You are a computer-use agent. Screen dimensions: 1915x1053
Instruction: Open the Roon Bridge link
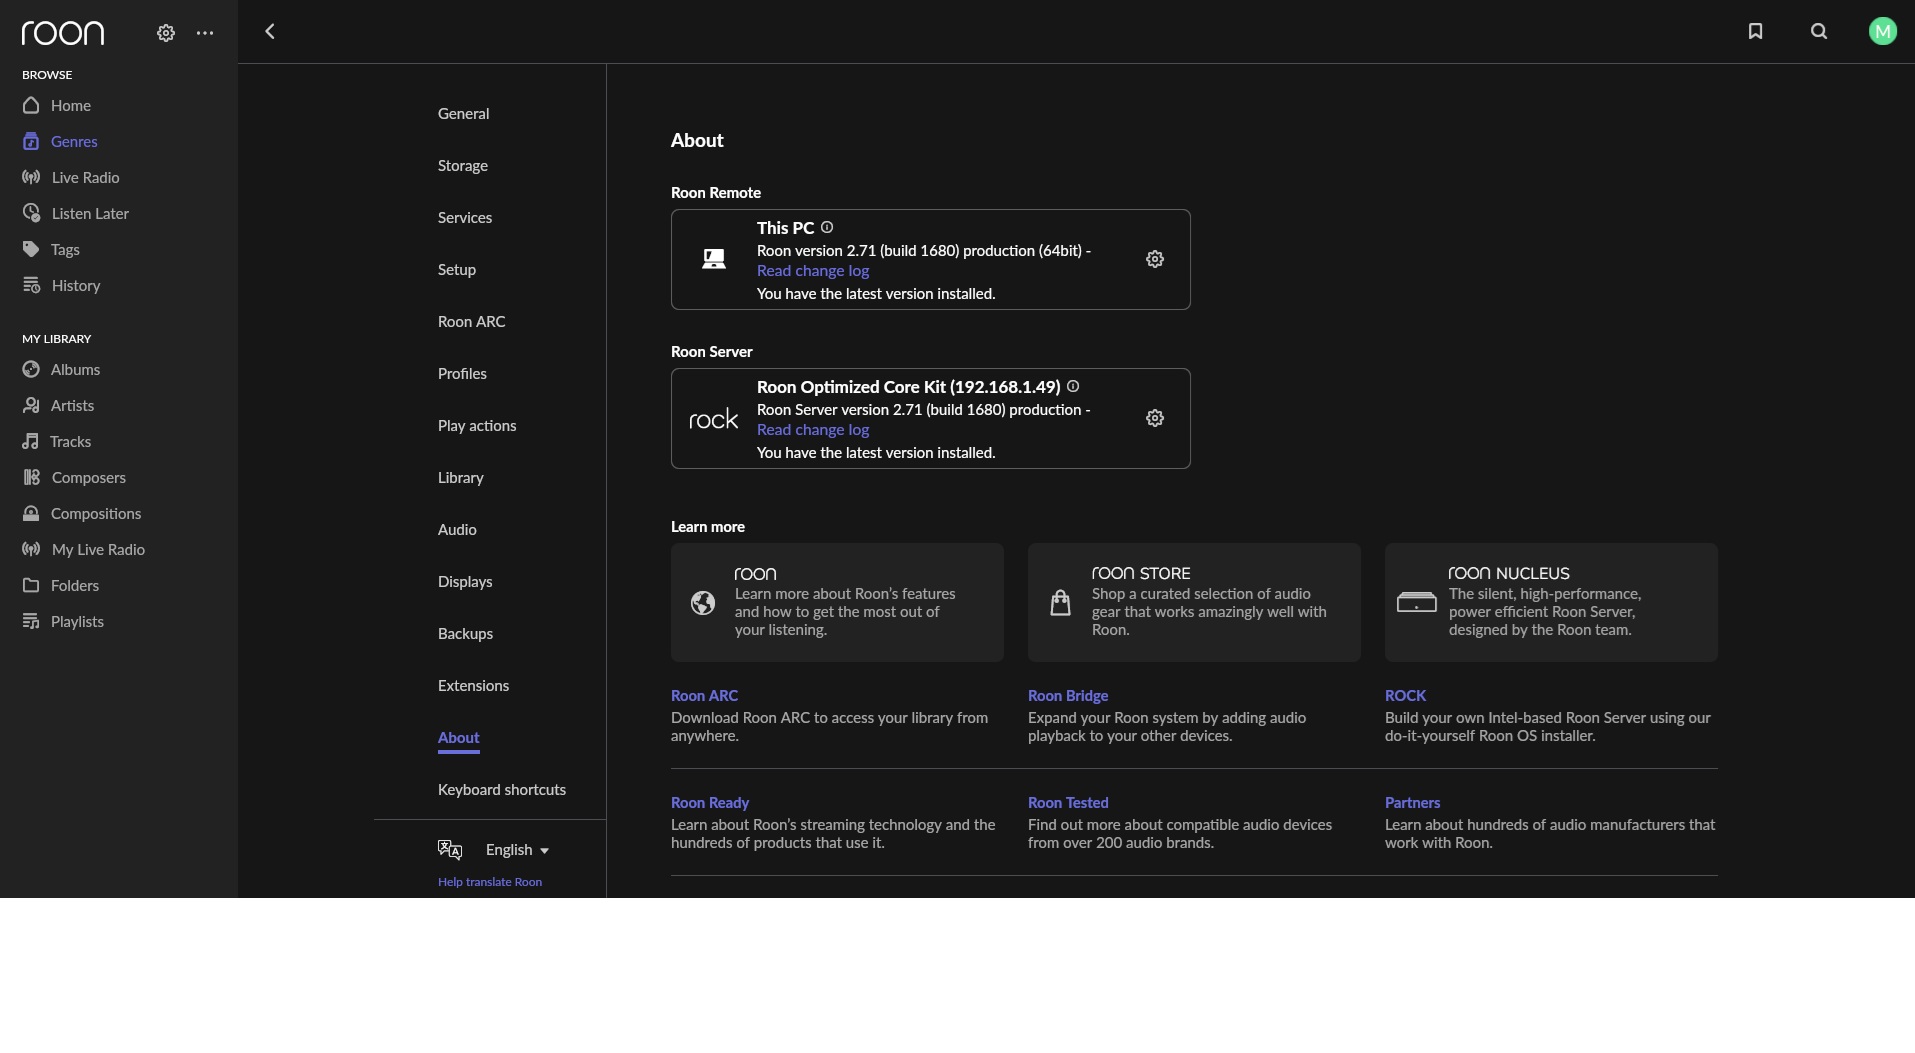pos(1068,696)
